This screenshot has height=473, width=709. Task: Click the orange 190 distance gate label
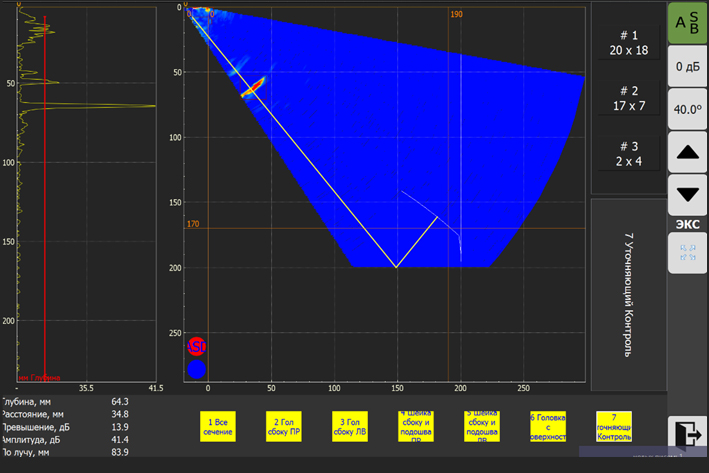pyautogui.click(x=456, y=14)
